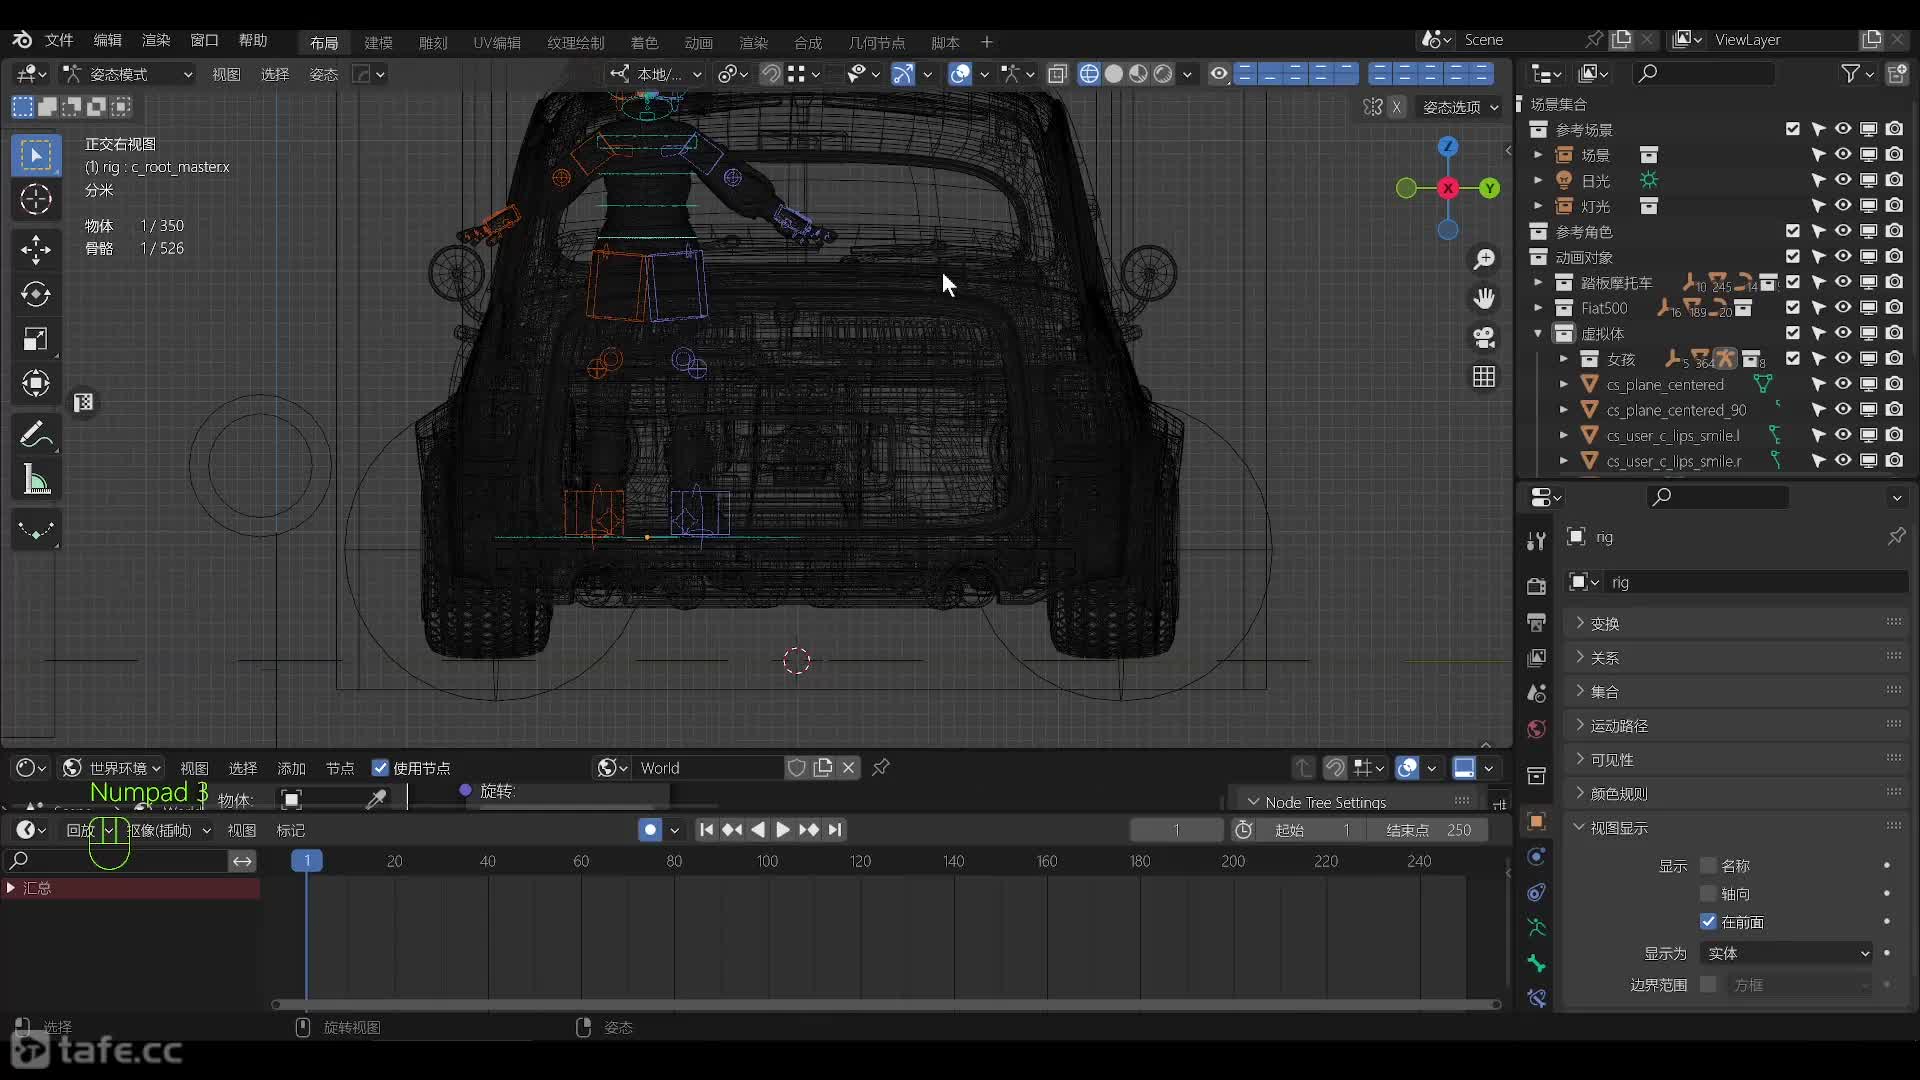Open the Render properties tab icon

pyautogui.click(x=1537, y=586)
